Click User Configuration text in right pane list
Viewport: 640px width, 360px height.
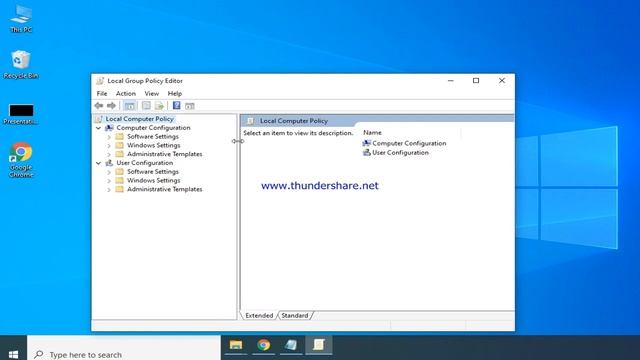400,153
